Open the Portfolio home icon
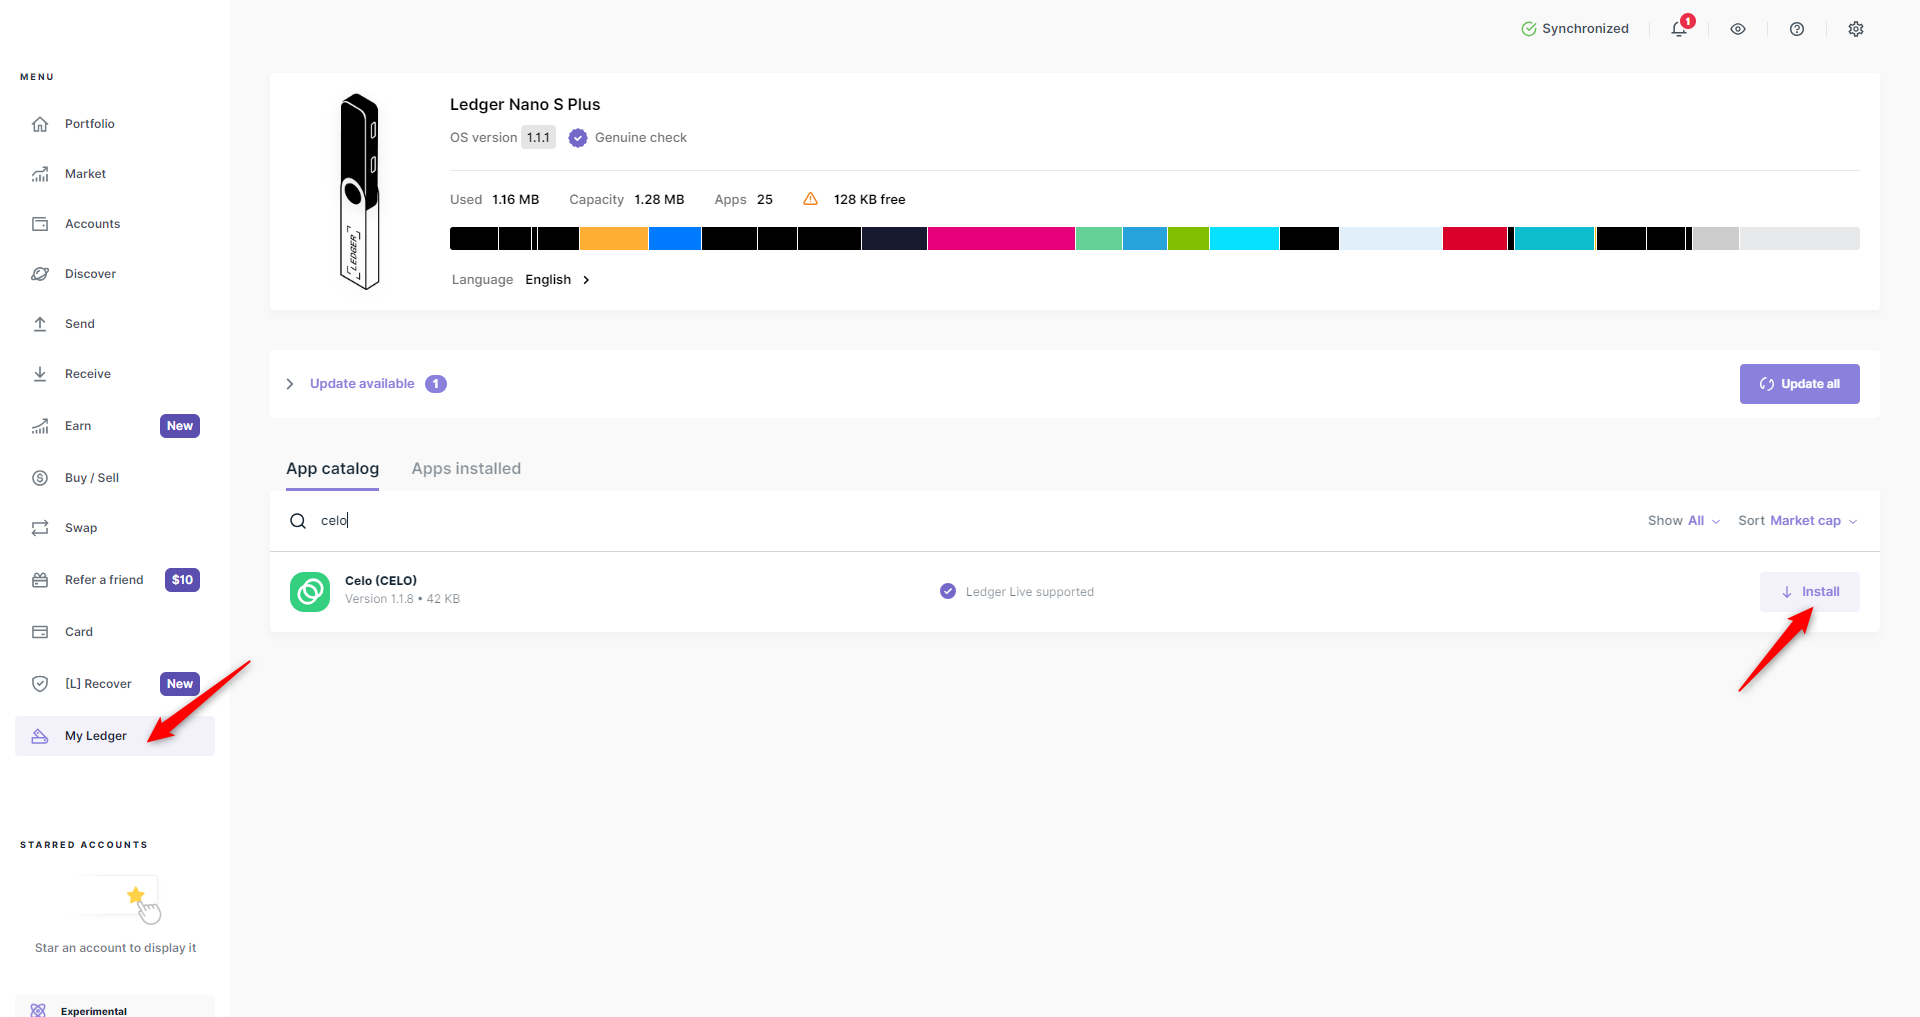1920x1017 pixels. point(40,124)
